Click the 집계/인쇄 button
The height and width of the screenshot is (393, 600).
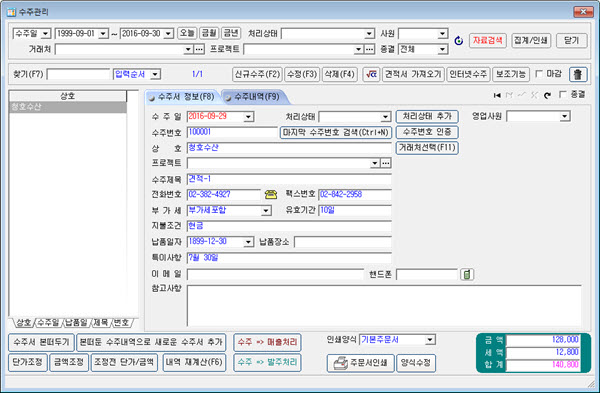[x=531, y=41]
